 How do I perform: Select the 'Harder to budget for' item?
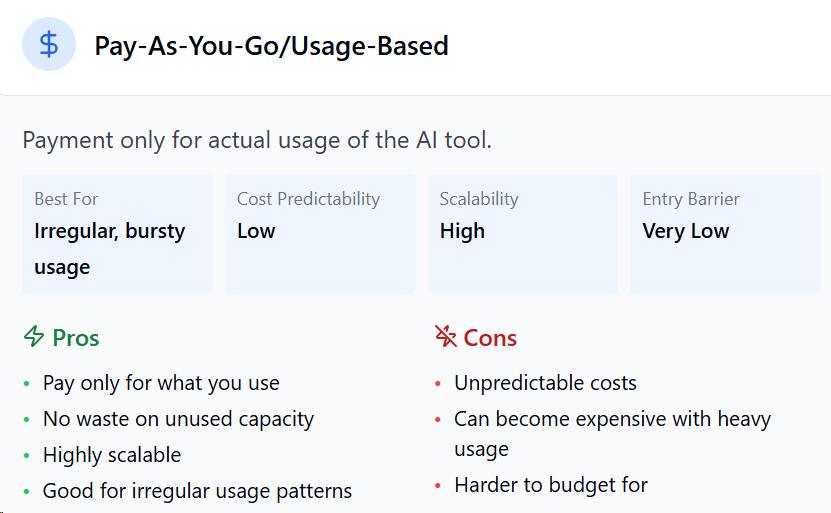pyautogui.click(x=551, y=485)
